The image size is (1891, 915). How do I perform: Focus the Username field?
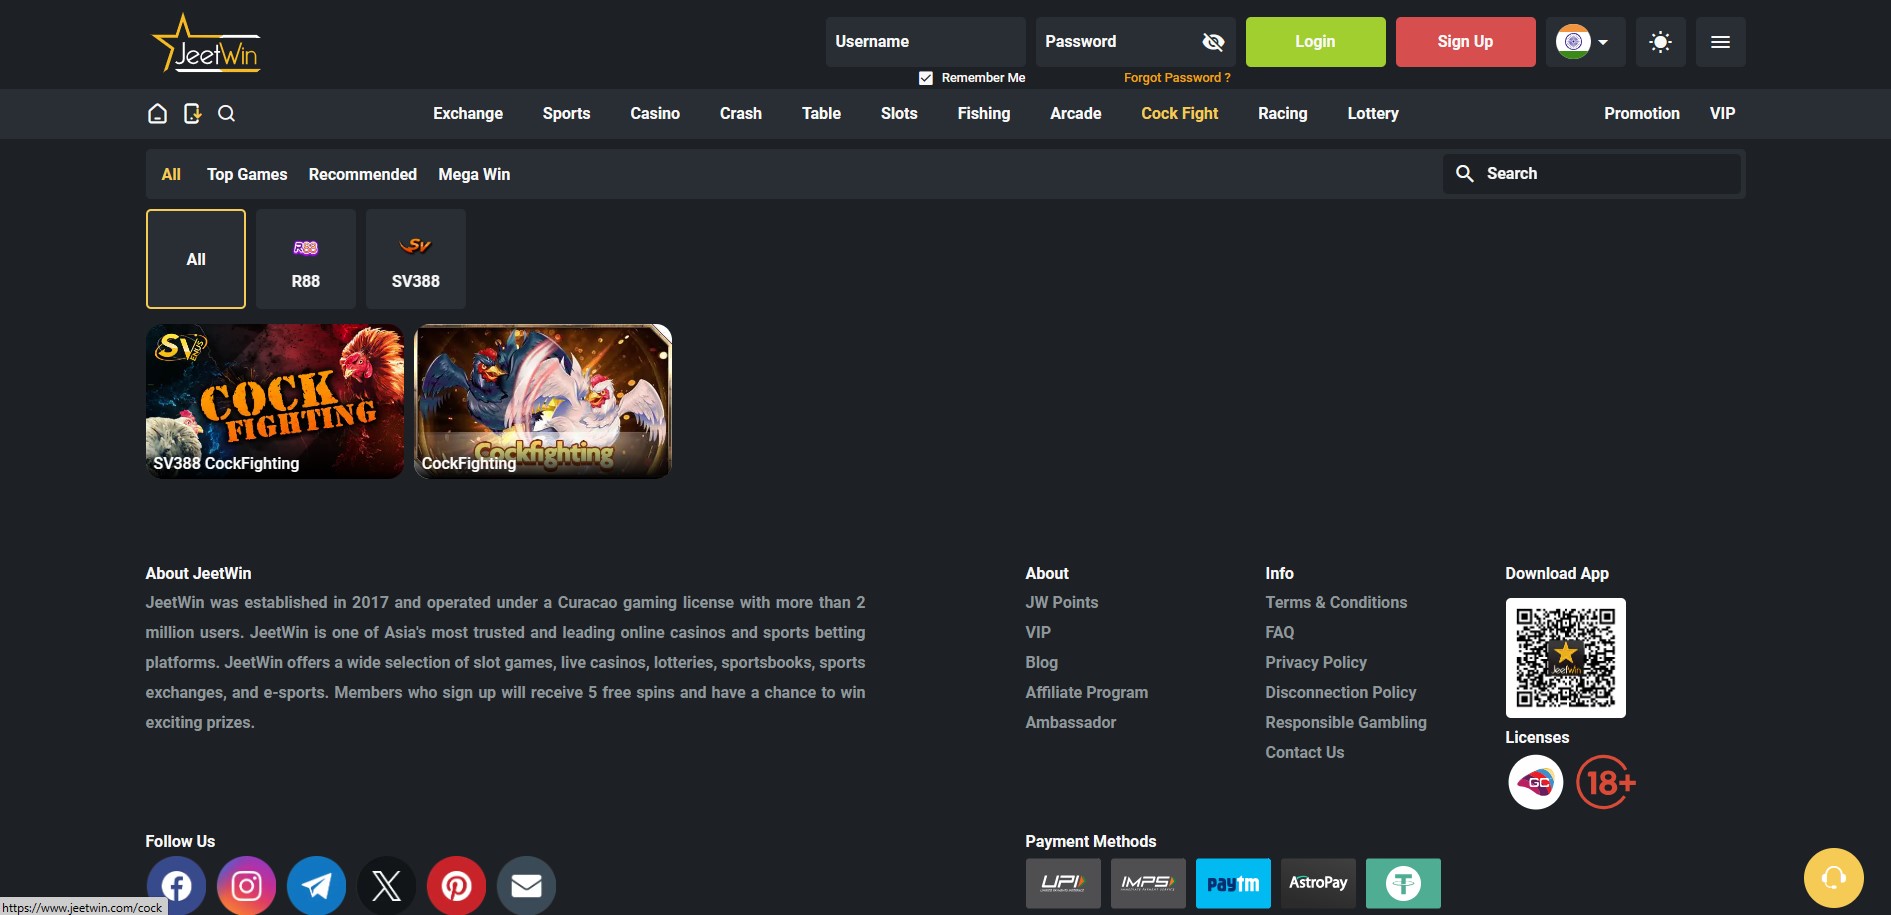[x=925, y=42]
